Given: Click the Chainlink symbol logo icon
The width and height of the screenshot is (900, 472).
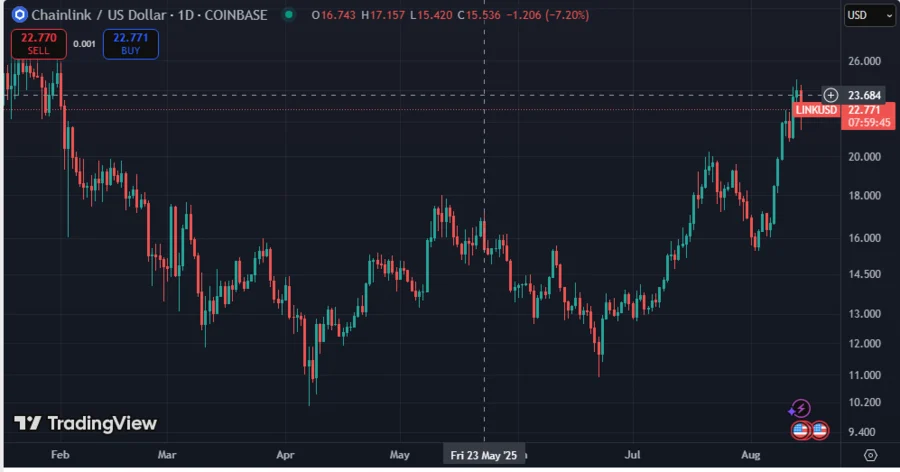Looking at the screenshot, I should [20, 14].
